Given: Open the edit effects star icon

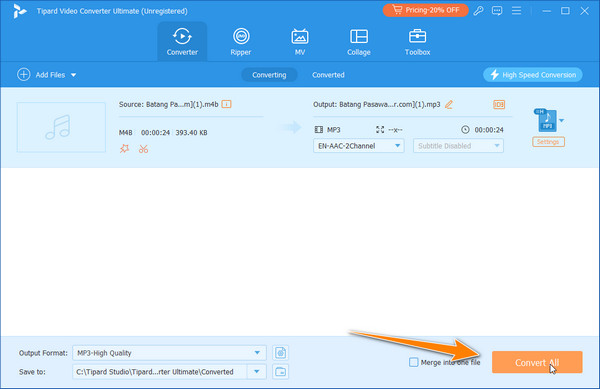Looking at the screenshot, I should tap(124, 148).
